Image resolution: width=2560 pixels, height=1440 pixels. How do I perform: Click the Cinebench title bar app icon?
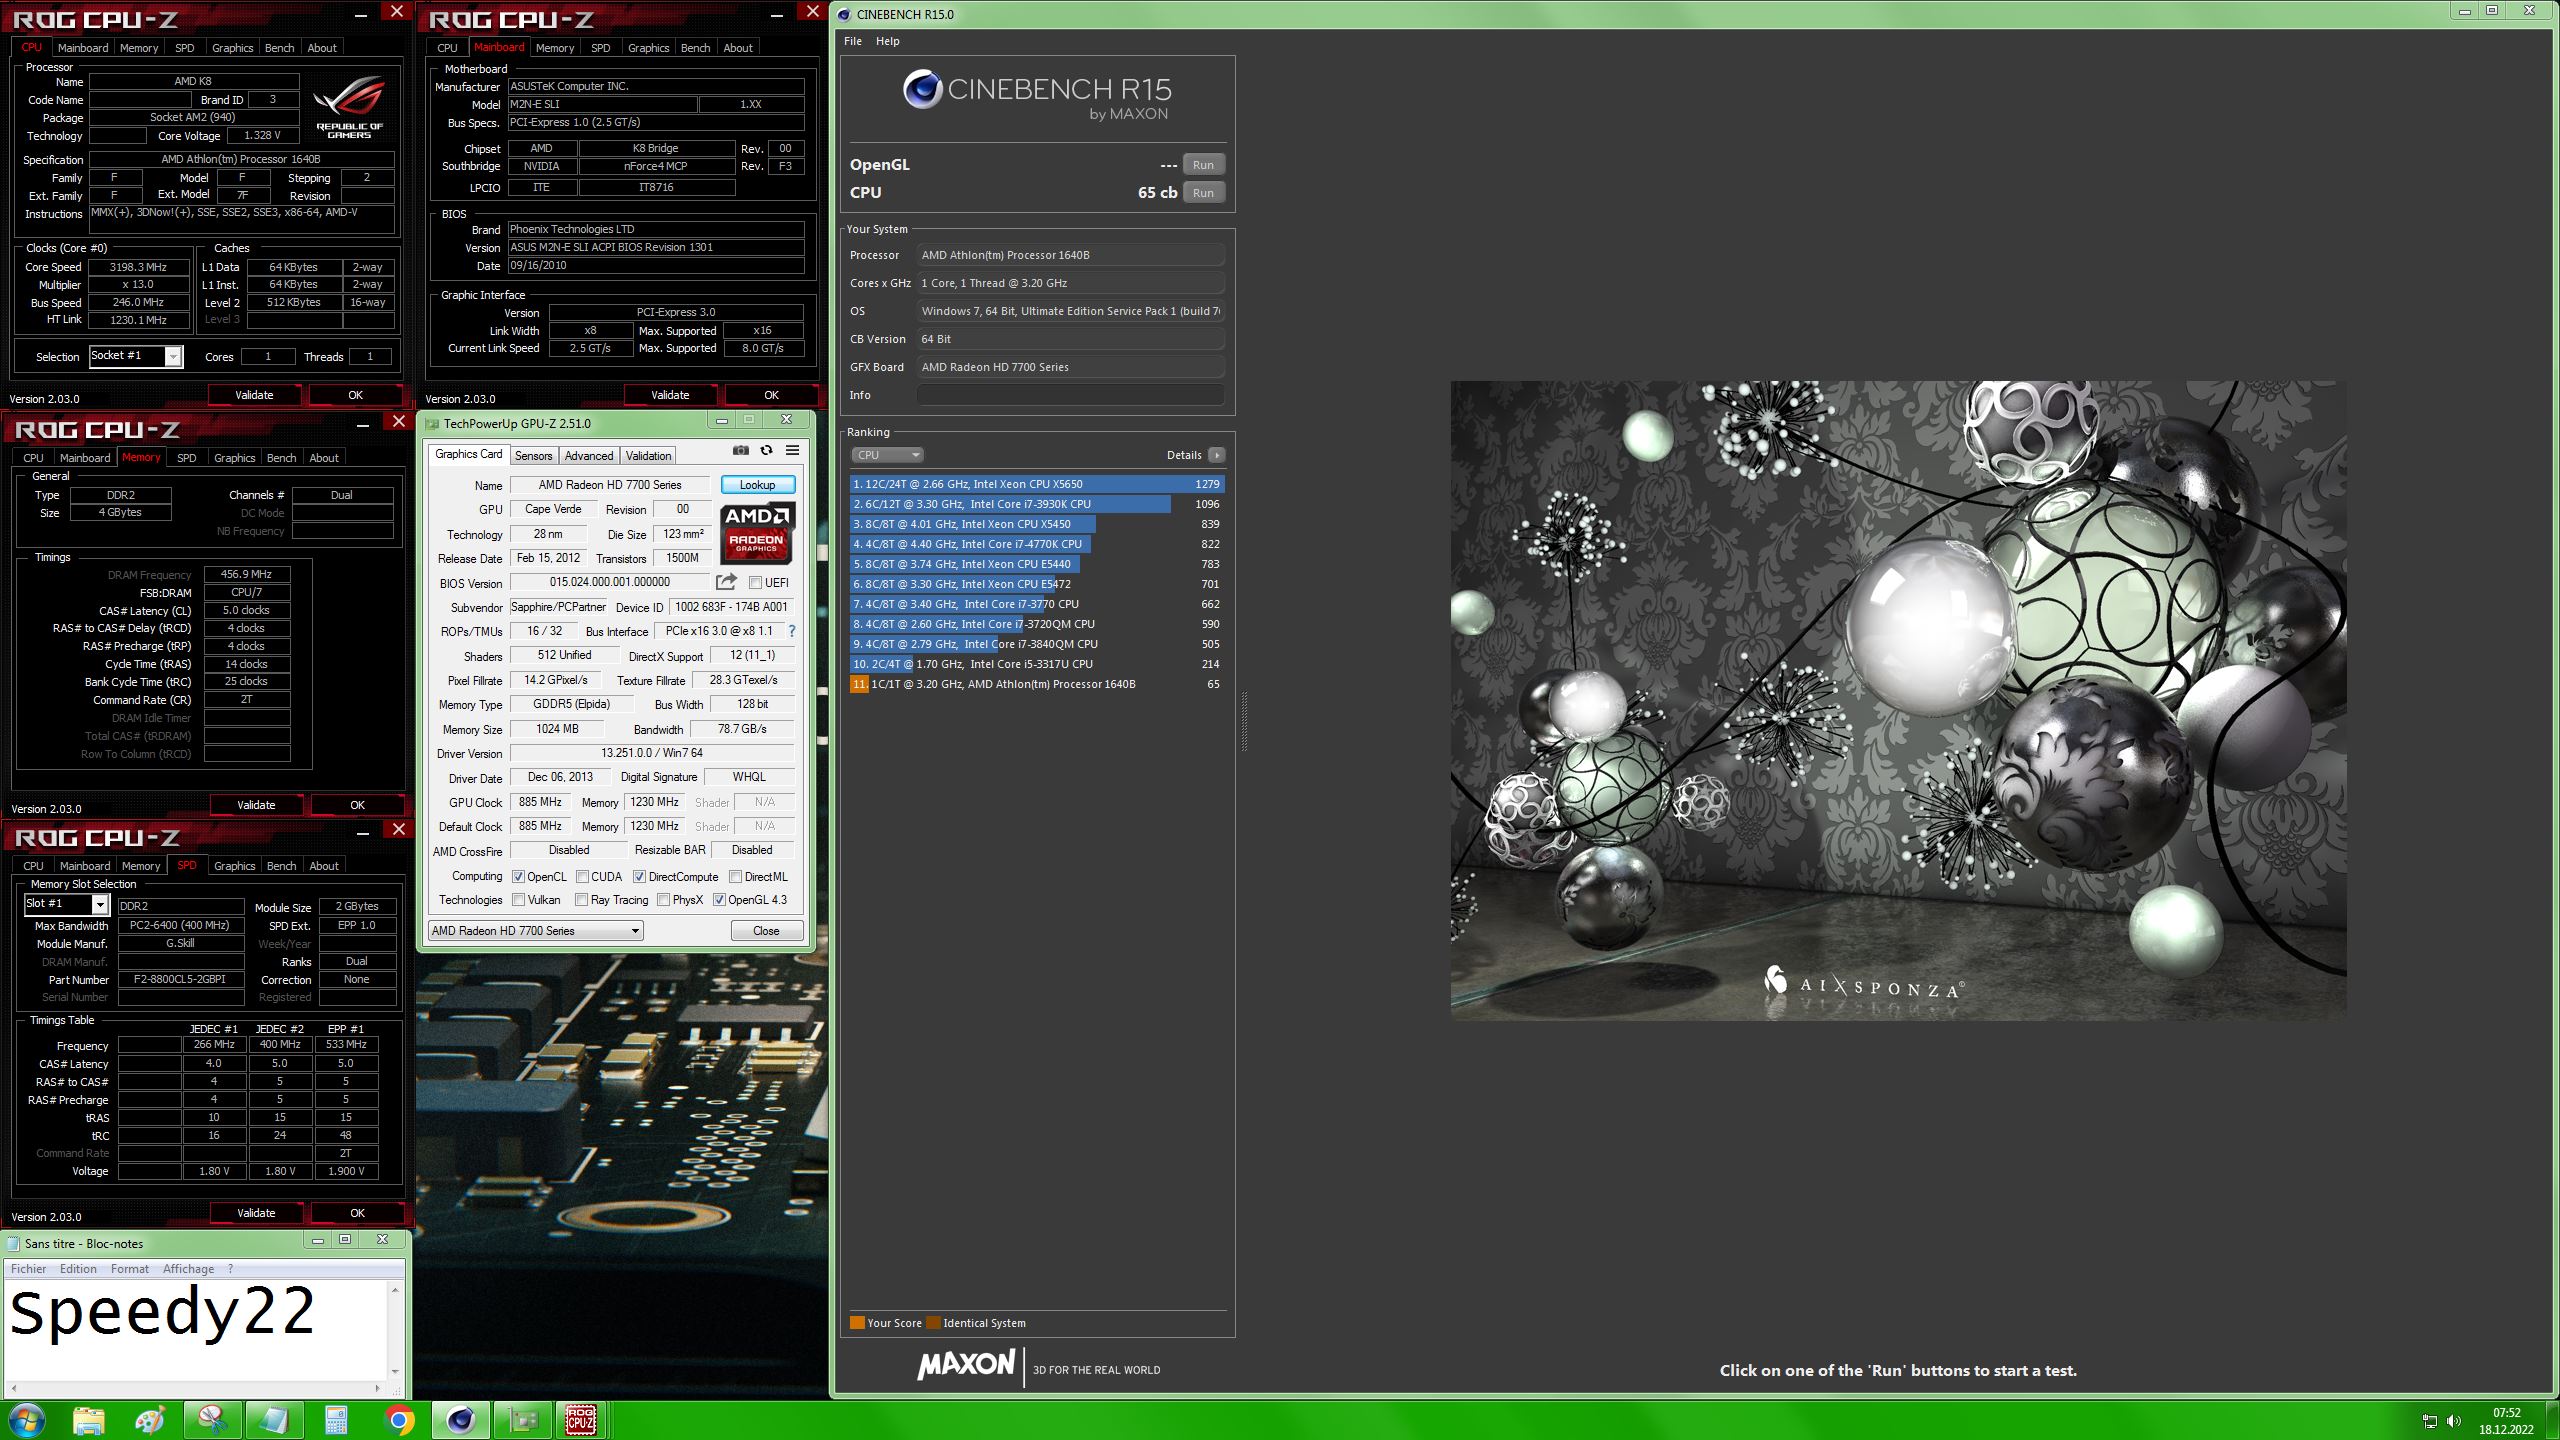click(x=844, y=14)
